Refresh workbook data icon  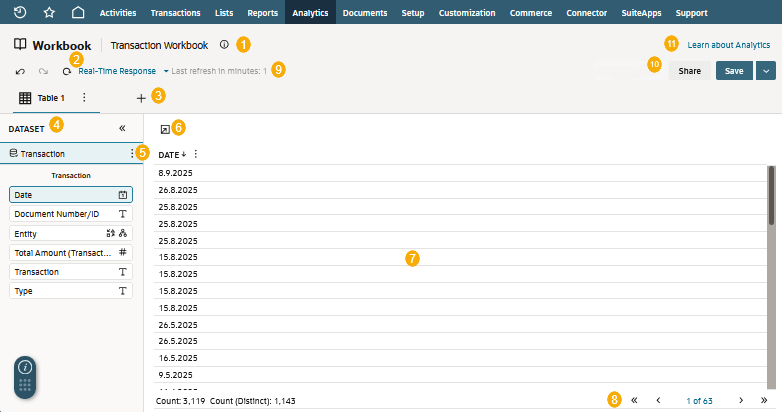coord(66,71)
